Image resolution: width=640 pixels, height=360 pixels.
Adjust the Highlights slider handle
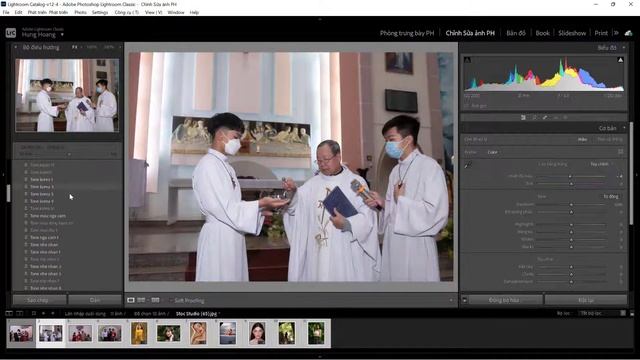pos(571,224)
